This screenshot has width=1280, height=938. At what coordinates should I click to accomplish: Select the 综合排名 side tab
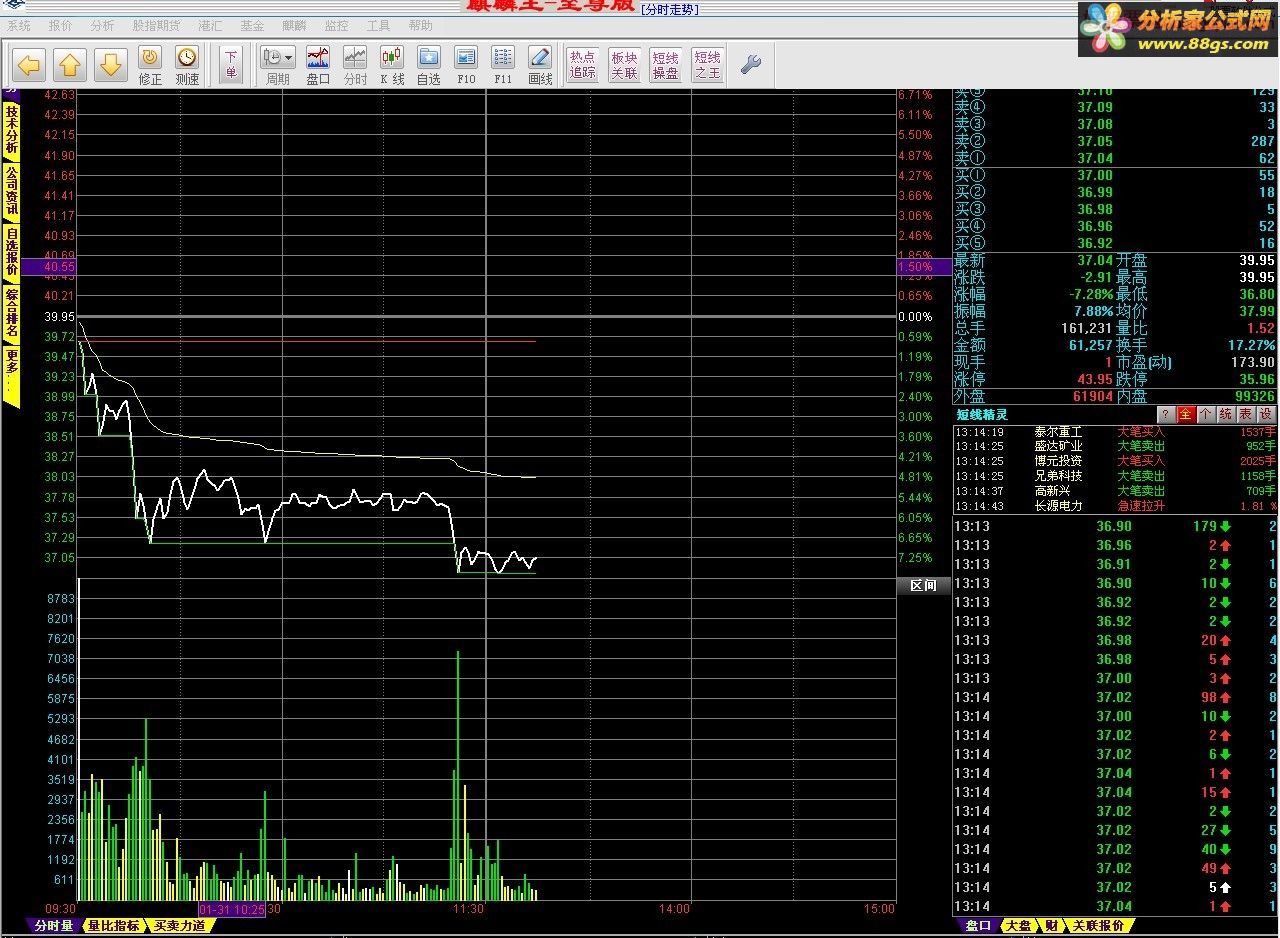[11, 312]
